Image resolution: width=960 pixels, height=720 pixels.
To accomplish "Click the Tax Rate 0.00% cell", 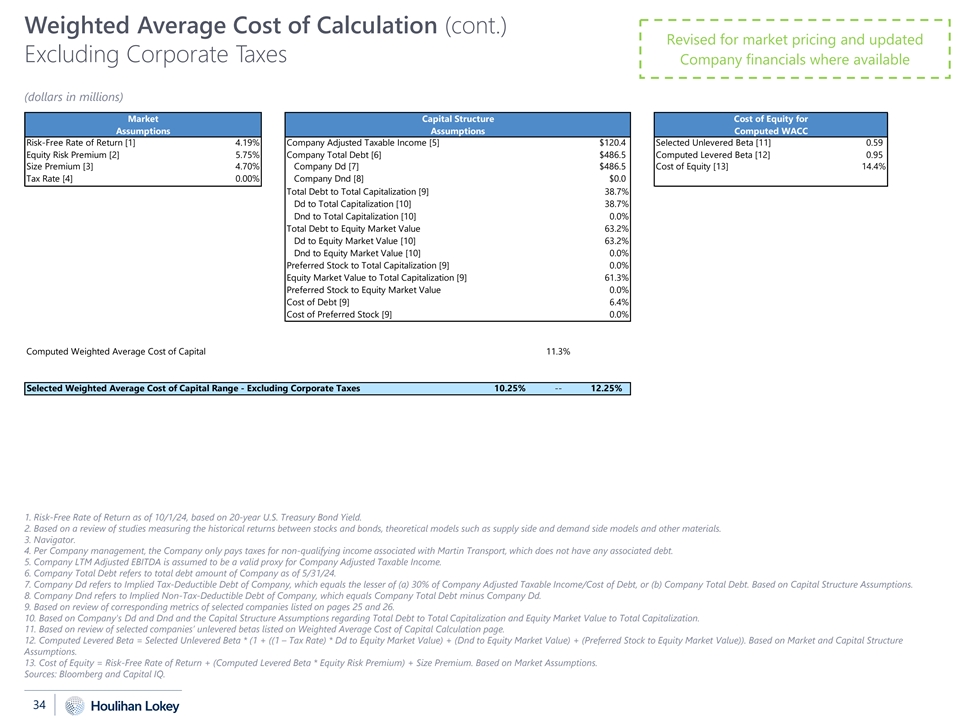I will (x=244, y=180).
